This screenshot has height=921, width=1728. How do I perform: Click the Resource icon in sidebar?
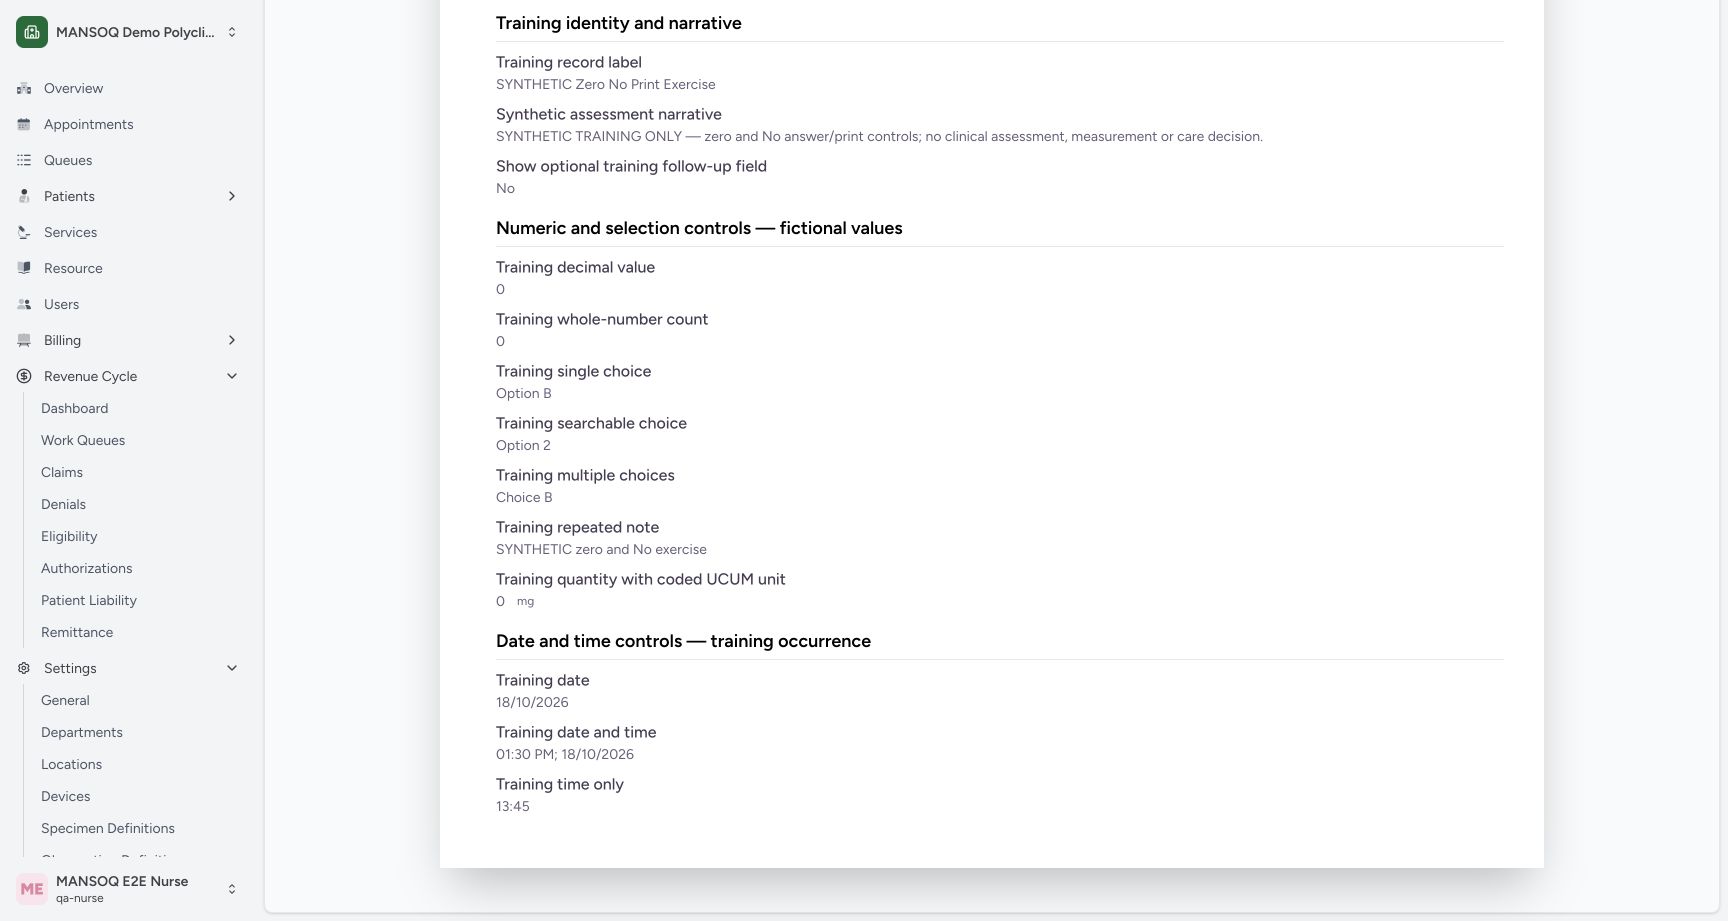[24, 268]
